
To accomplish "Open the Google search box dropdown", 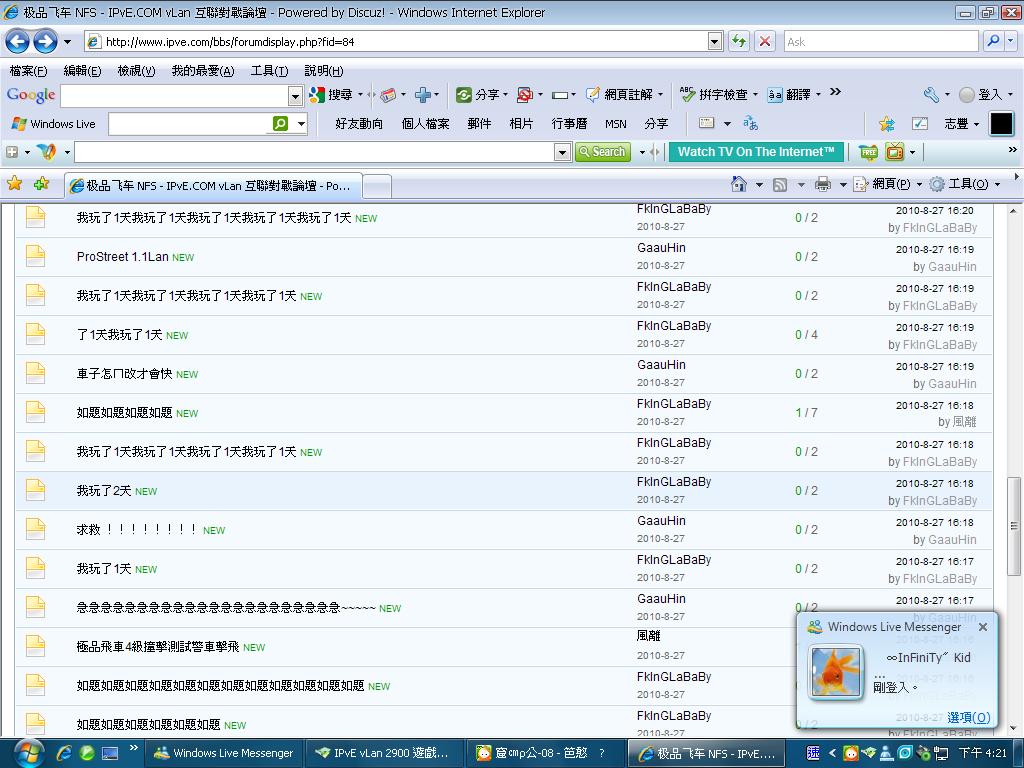I will tap(295, 96).
